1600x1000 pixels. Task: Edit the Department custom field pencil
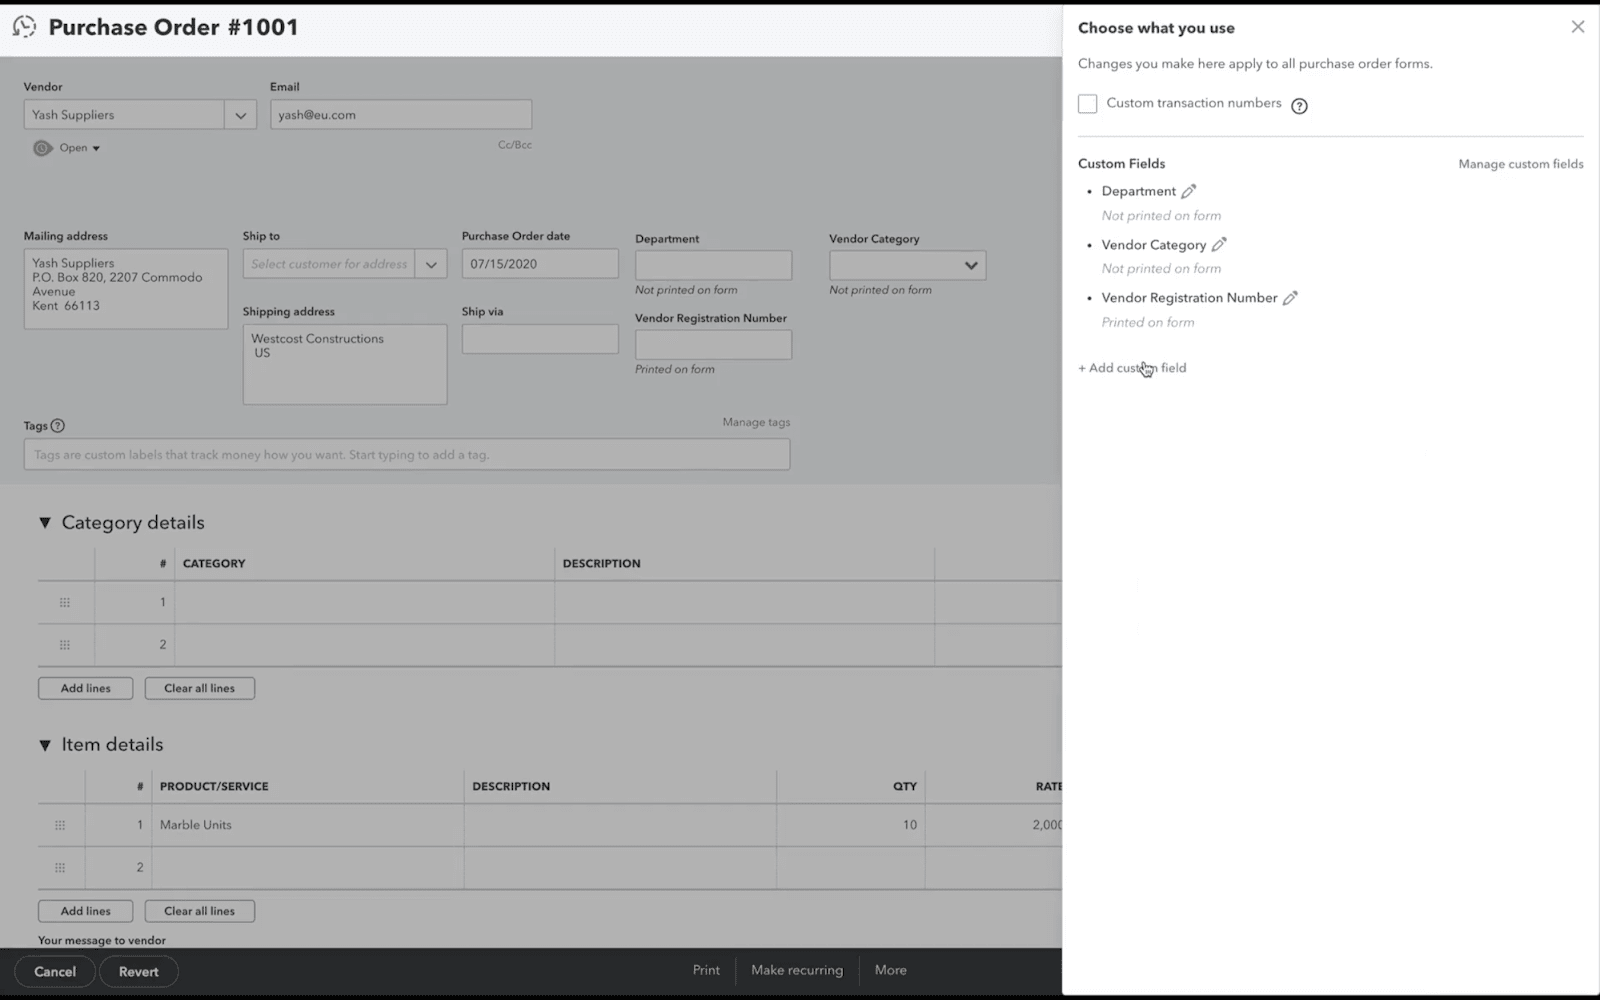(1188, 191)
